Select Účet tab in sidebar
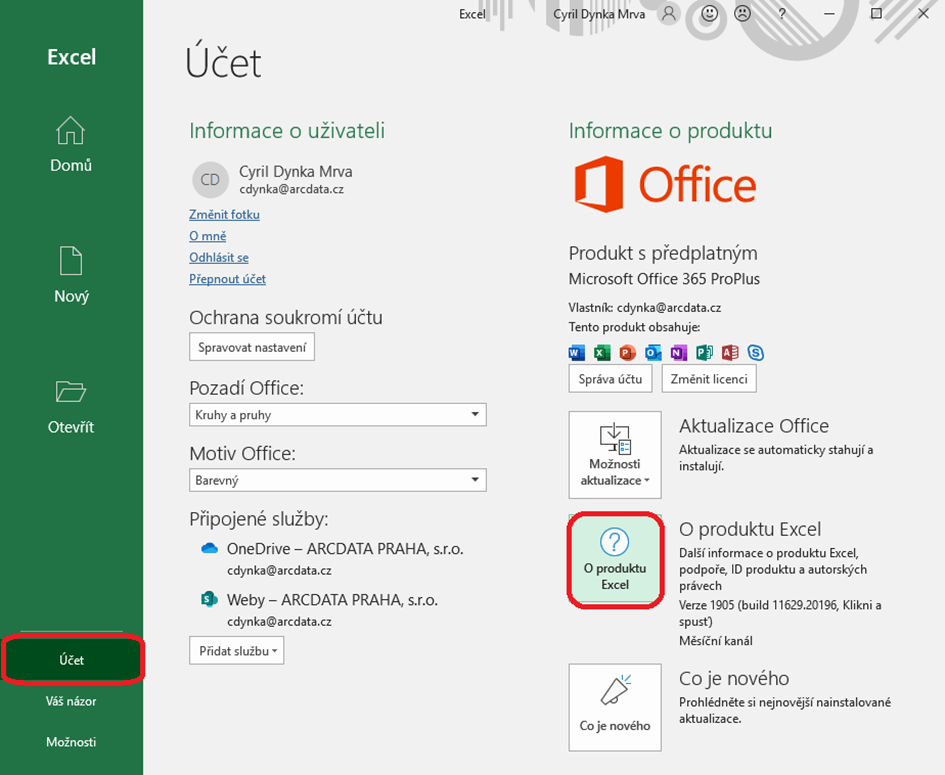Screen dimensions: 945x775 (72, 660)
